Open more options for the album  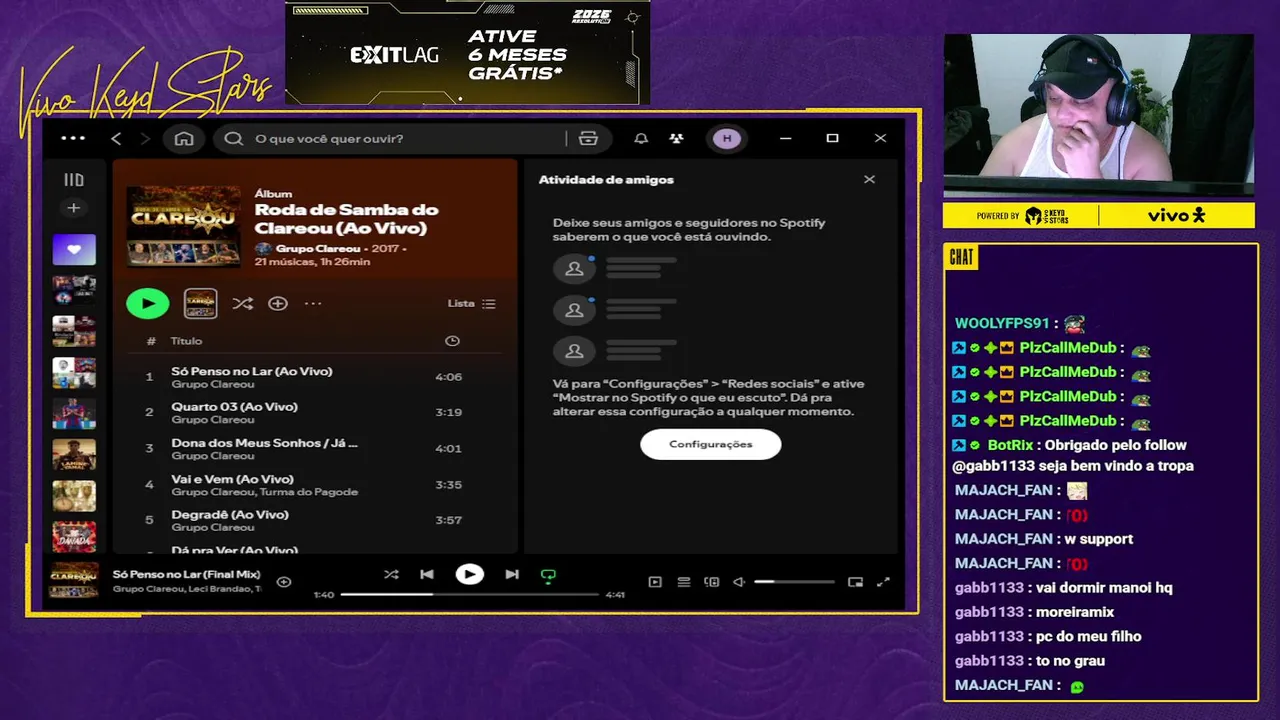pyautogui.click(x=313, y=303)
